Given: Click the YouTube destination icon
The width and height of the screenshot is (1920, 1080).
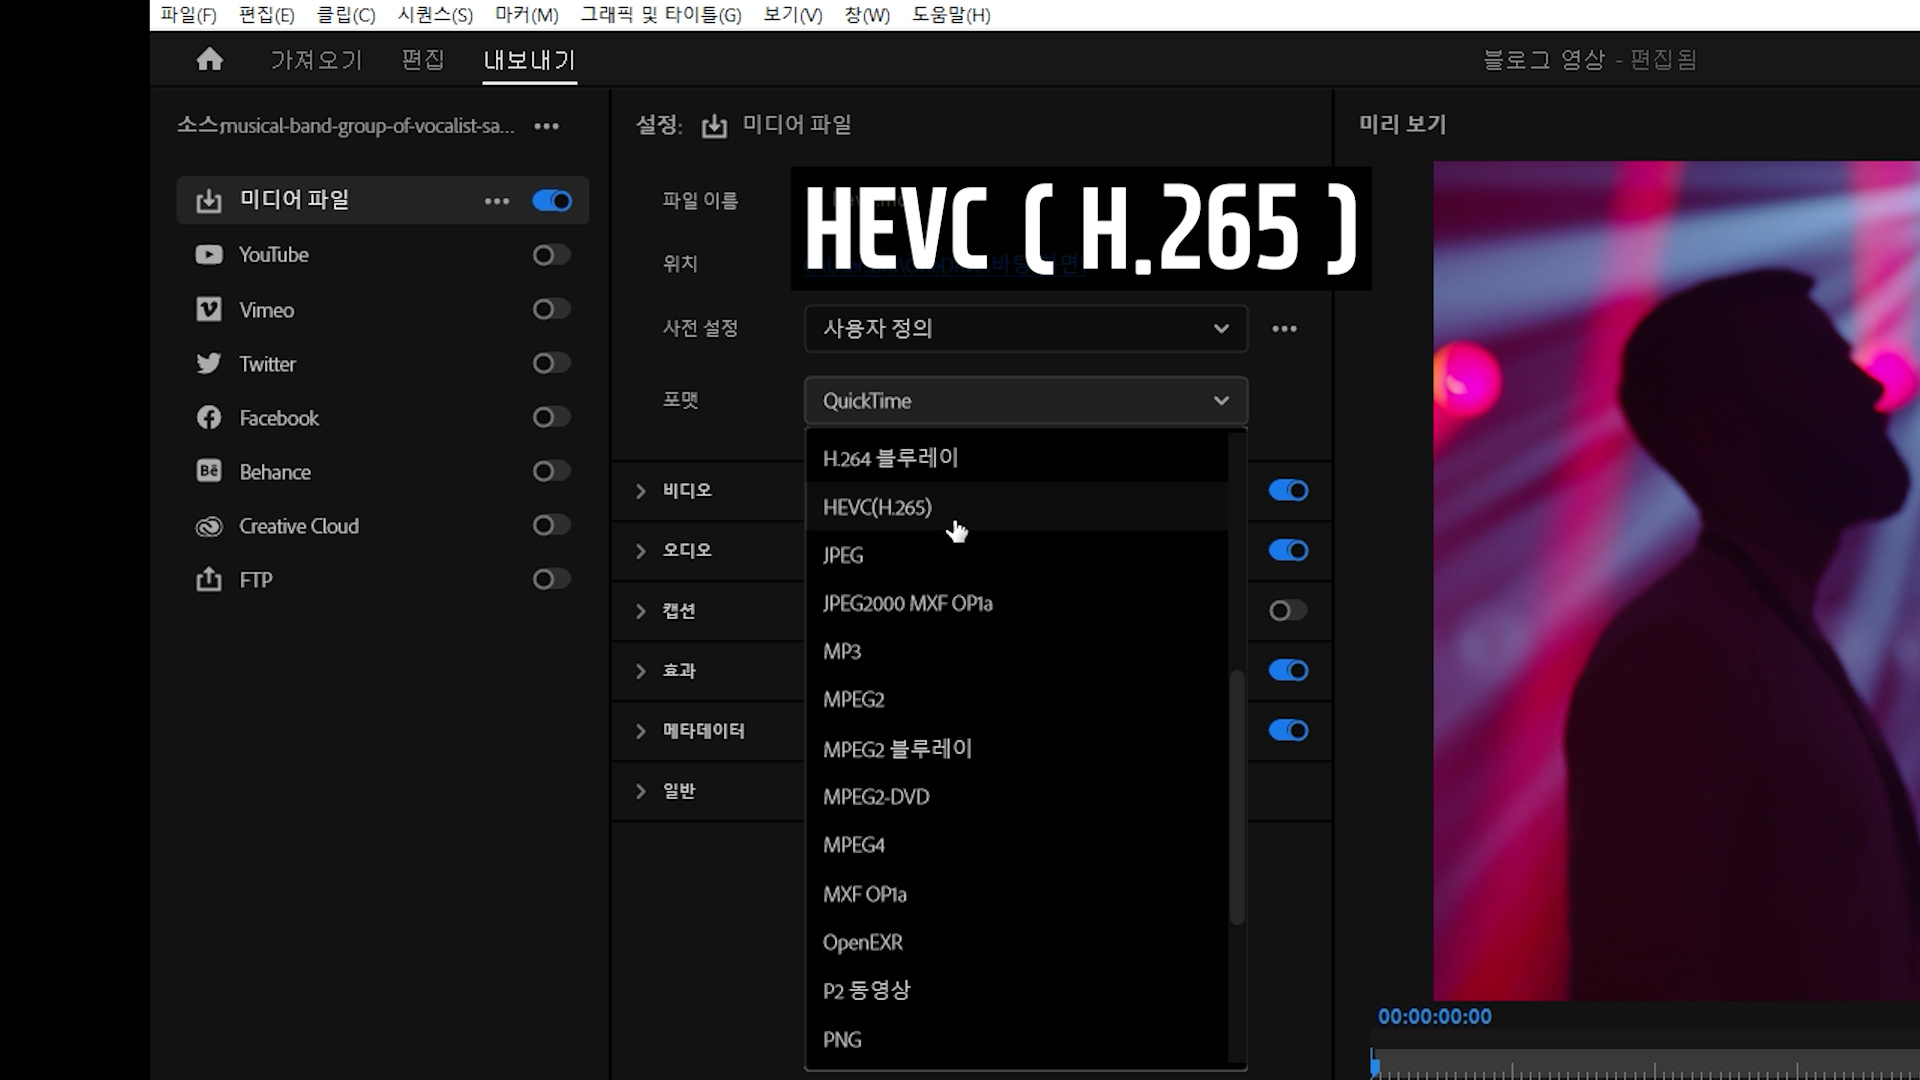Looking at the screenshot, I should (x=209, y=255).
